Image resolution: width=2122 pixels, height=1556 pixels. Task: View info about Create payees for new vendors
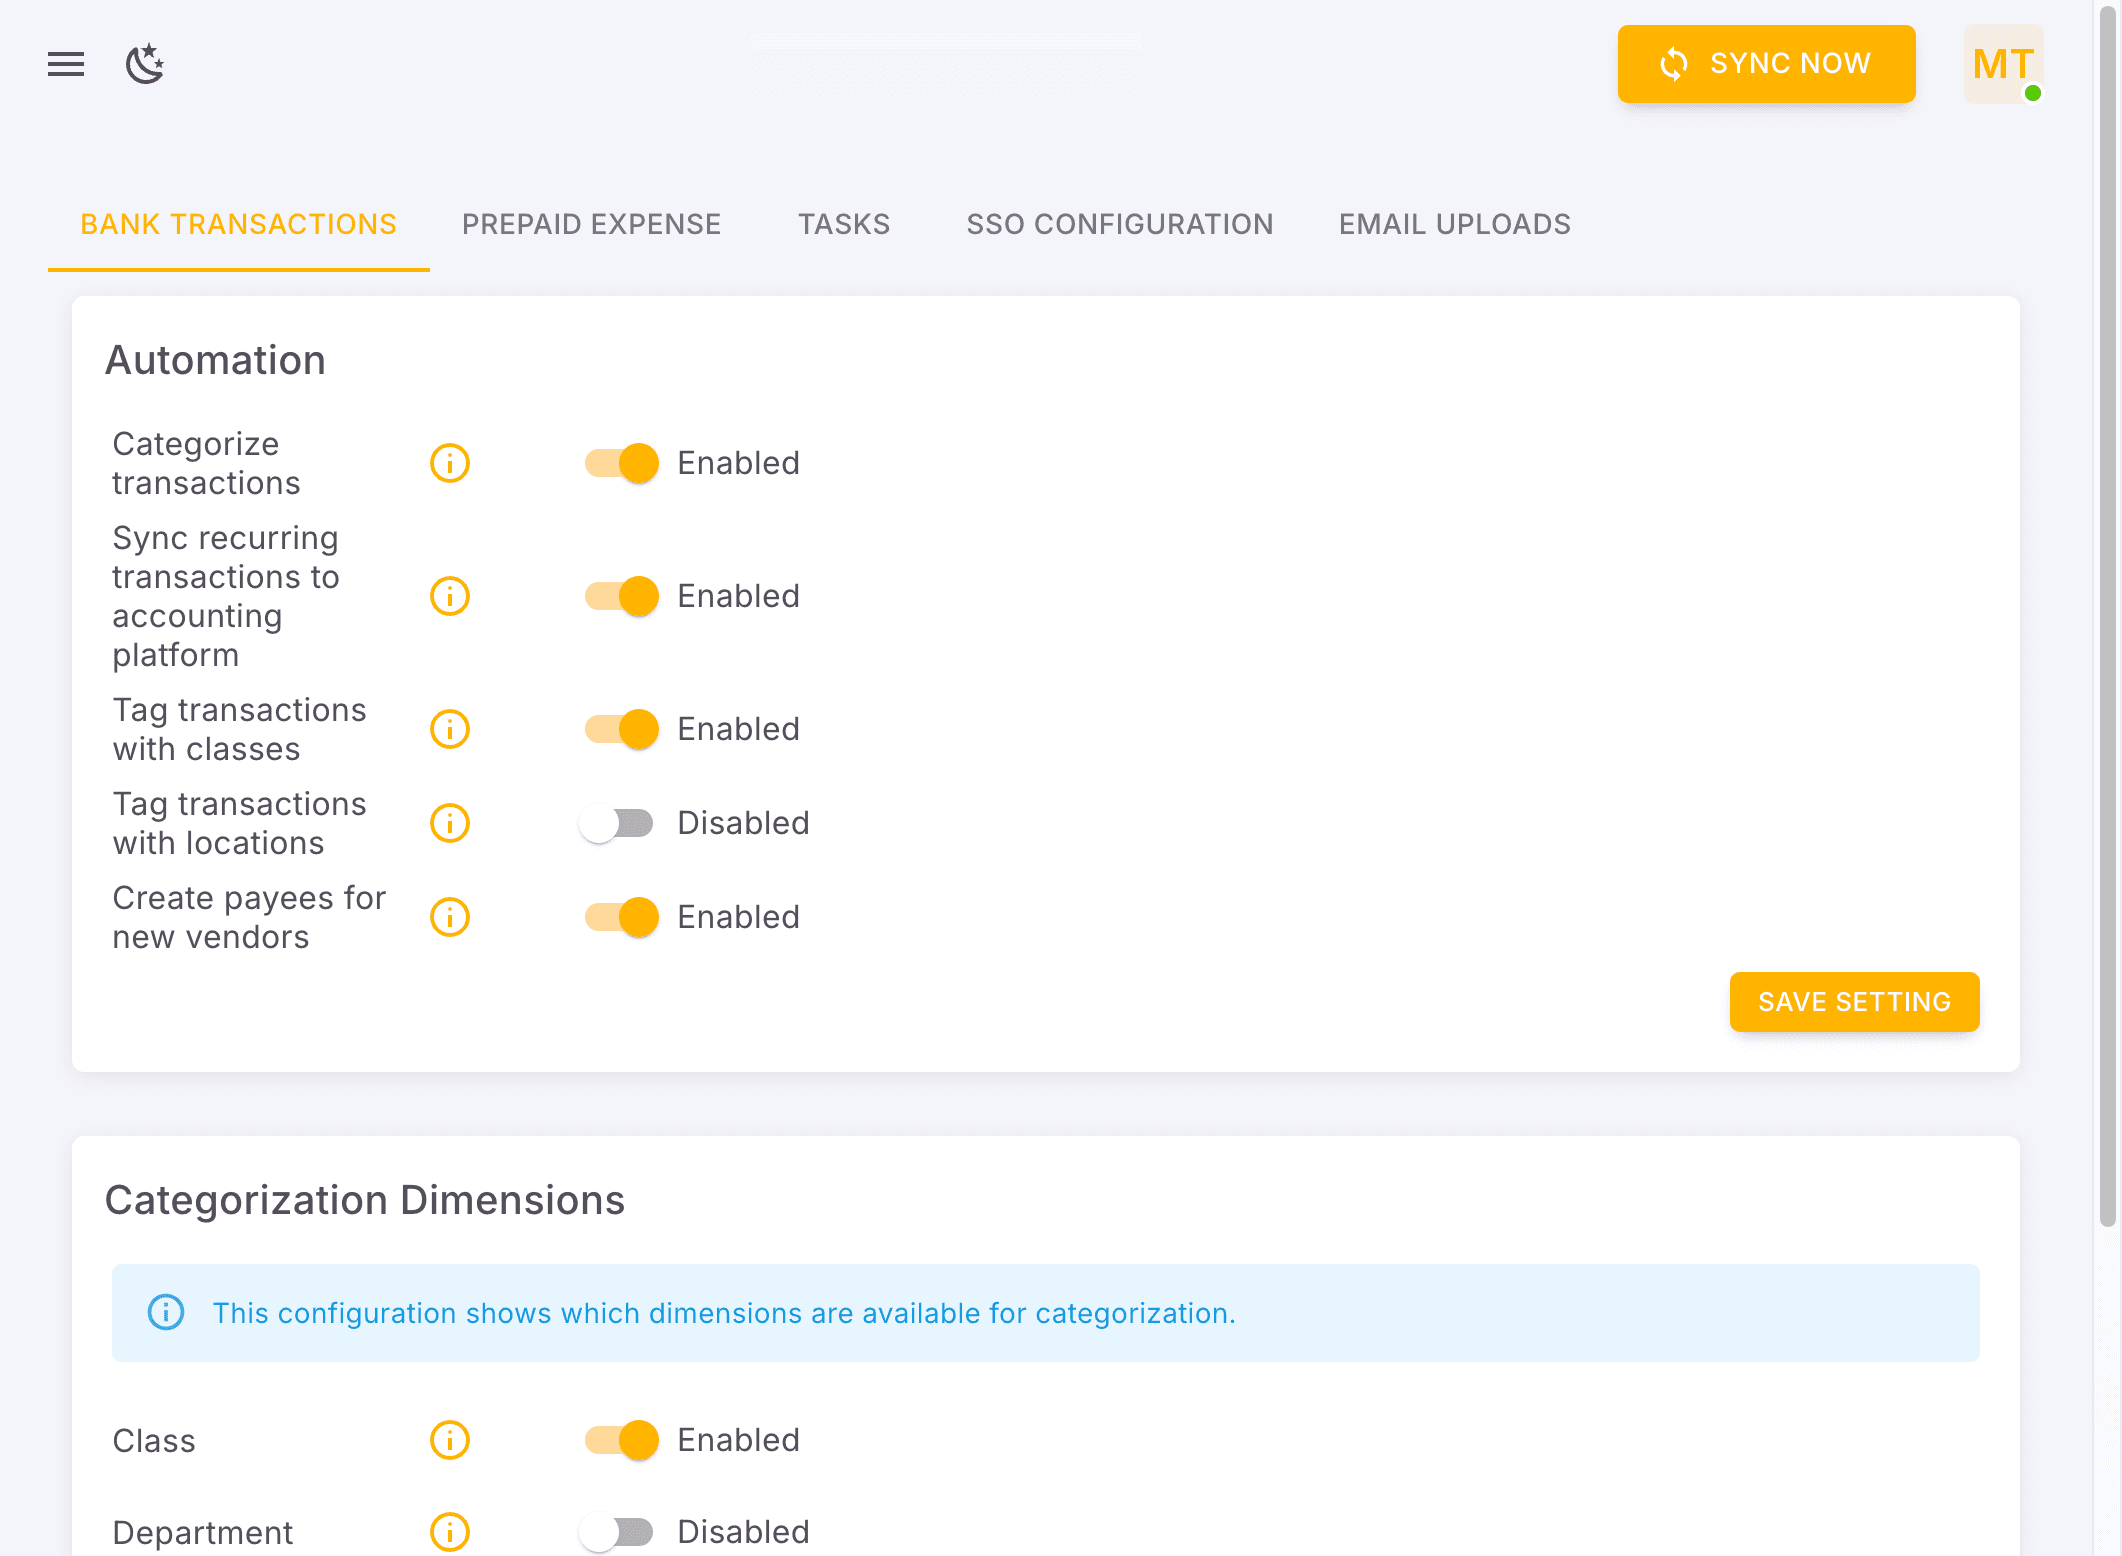coord(449,917)
